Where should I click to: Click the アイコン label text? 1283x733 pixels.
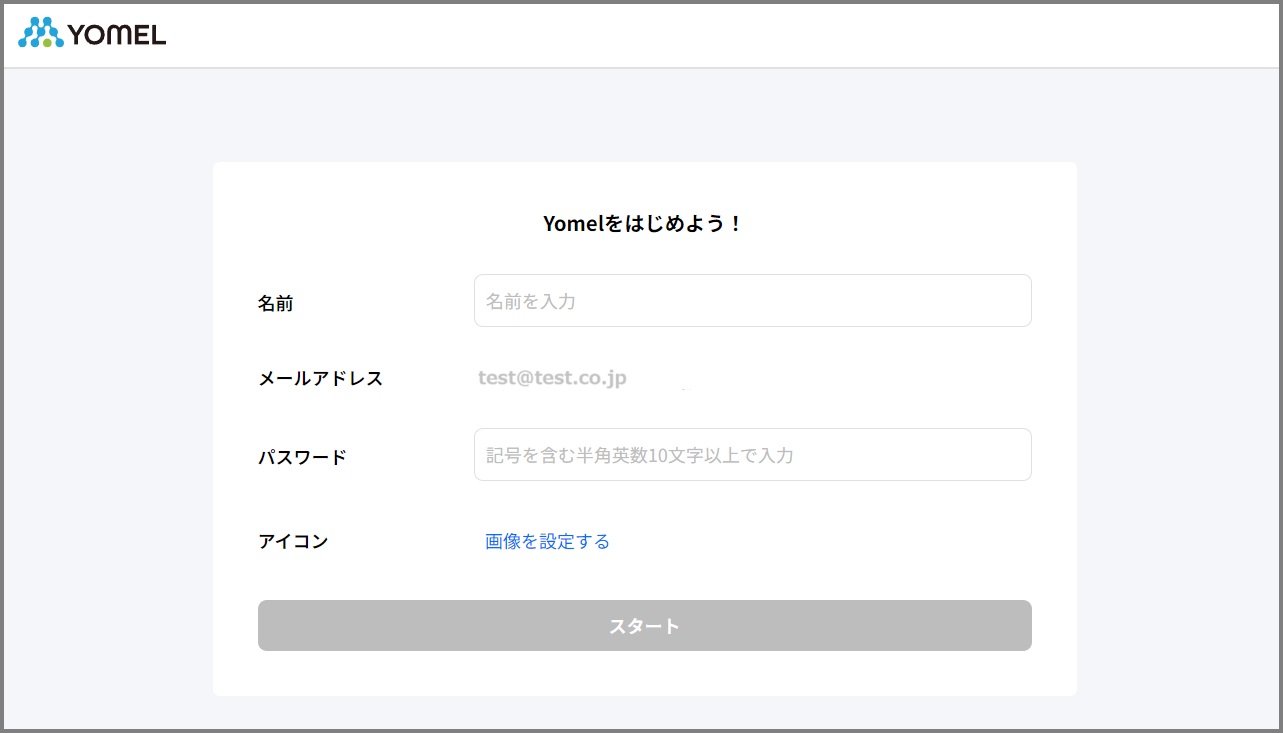(x=293, y=541)
